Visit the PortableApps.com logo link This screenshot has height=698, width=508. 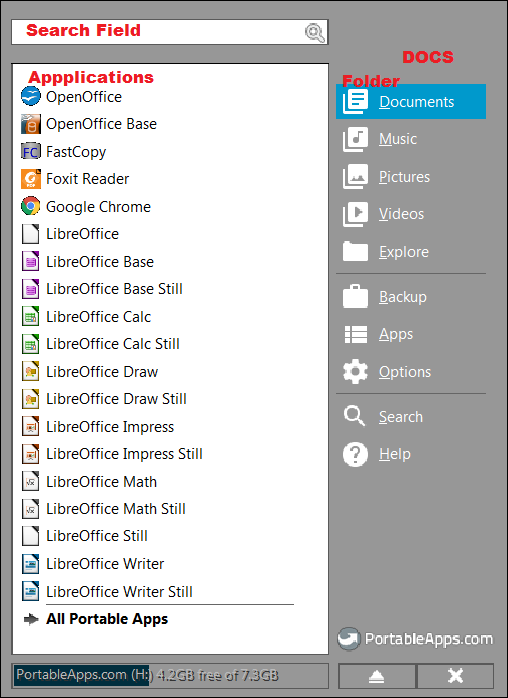[415, 639]
